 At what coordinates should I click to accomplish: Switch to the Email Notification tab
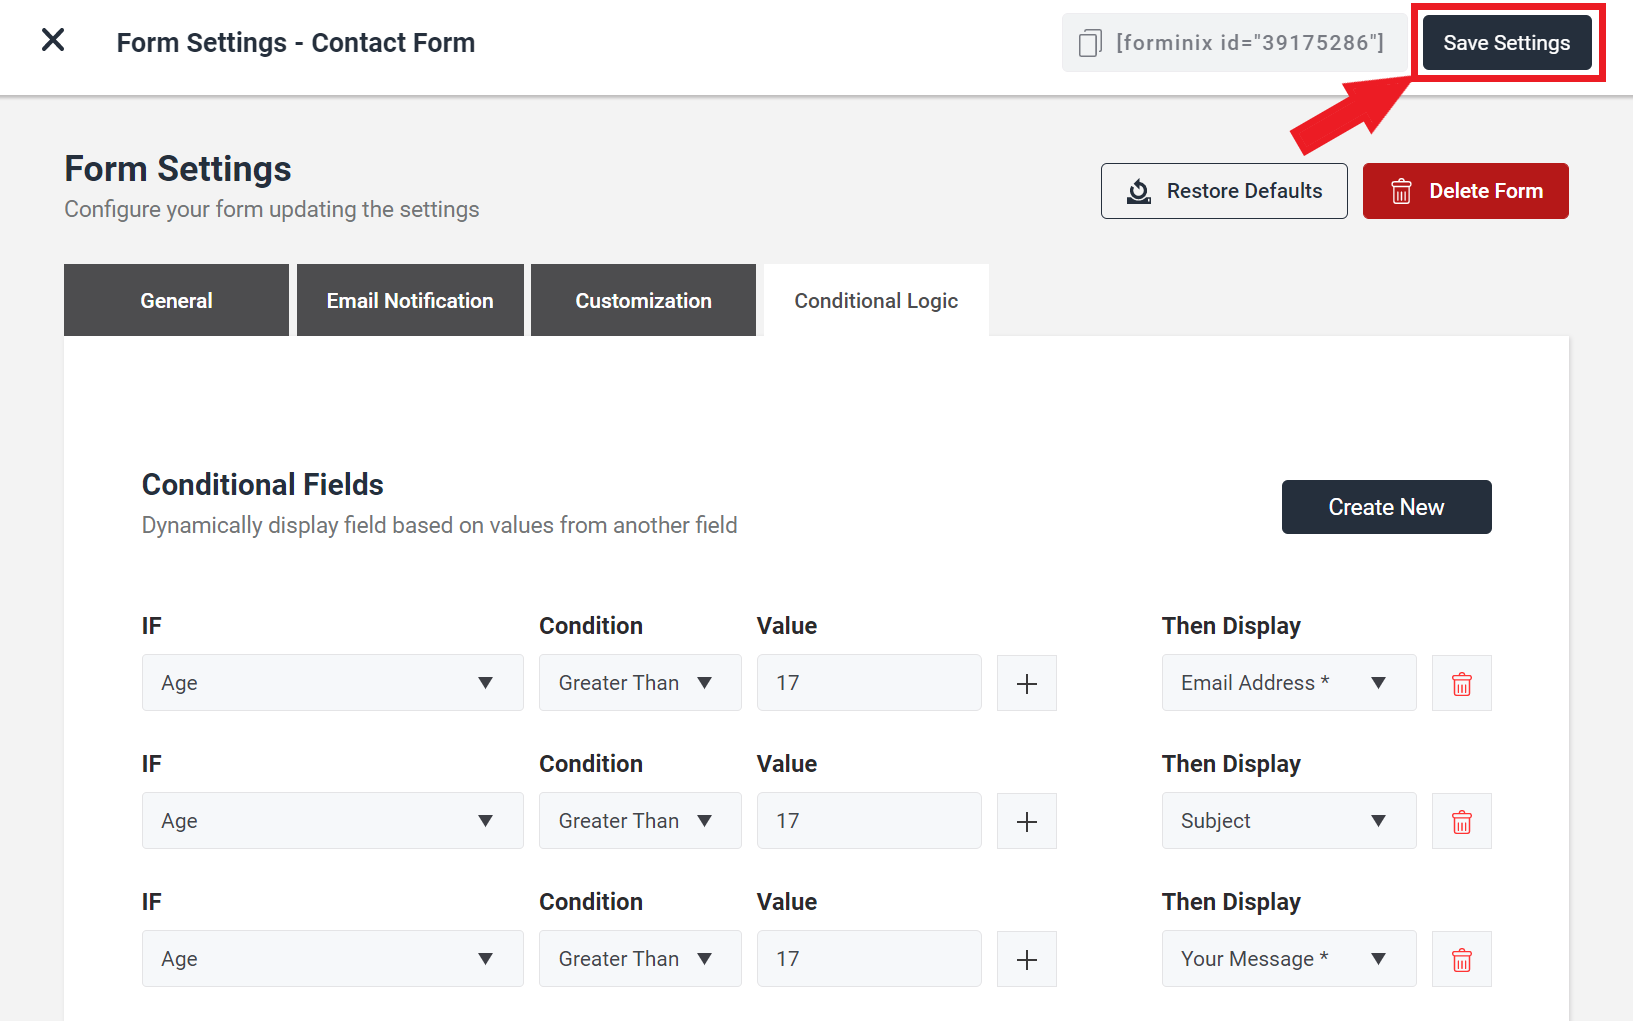[x=409, y=300]
